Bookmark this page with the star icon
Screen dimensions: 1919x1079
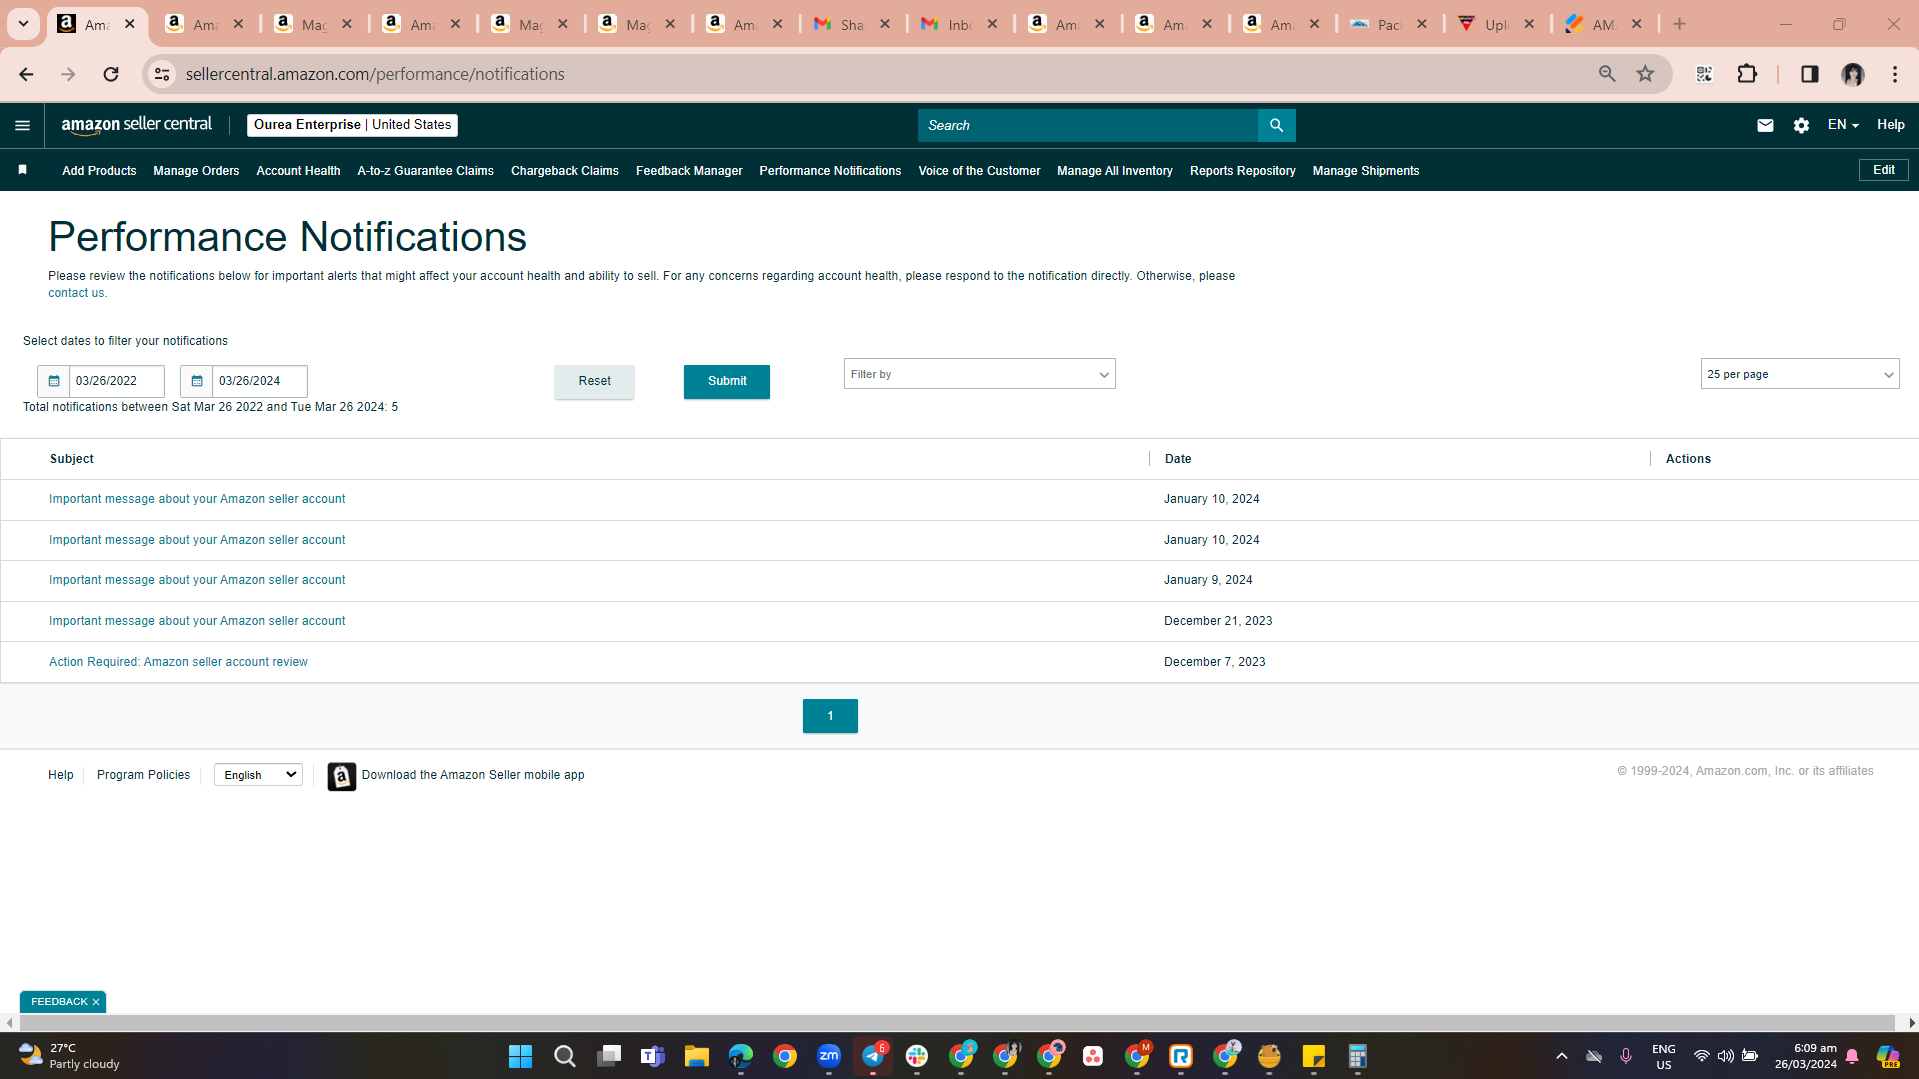click(1645, 74)
